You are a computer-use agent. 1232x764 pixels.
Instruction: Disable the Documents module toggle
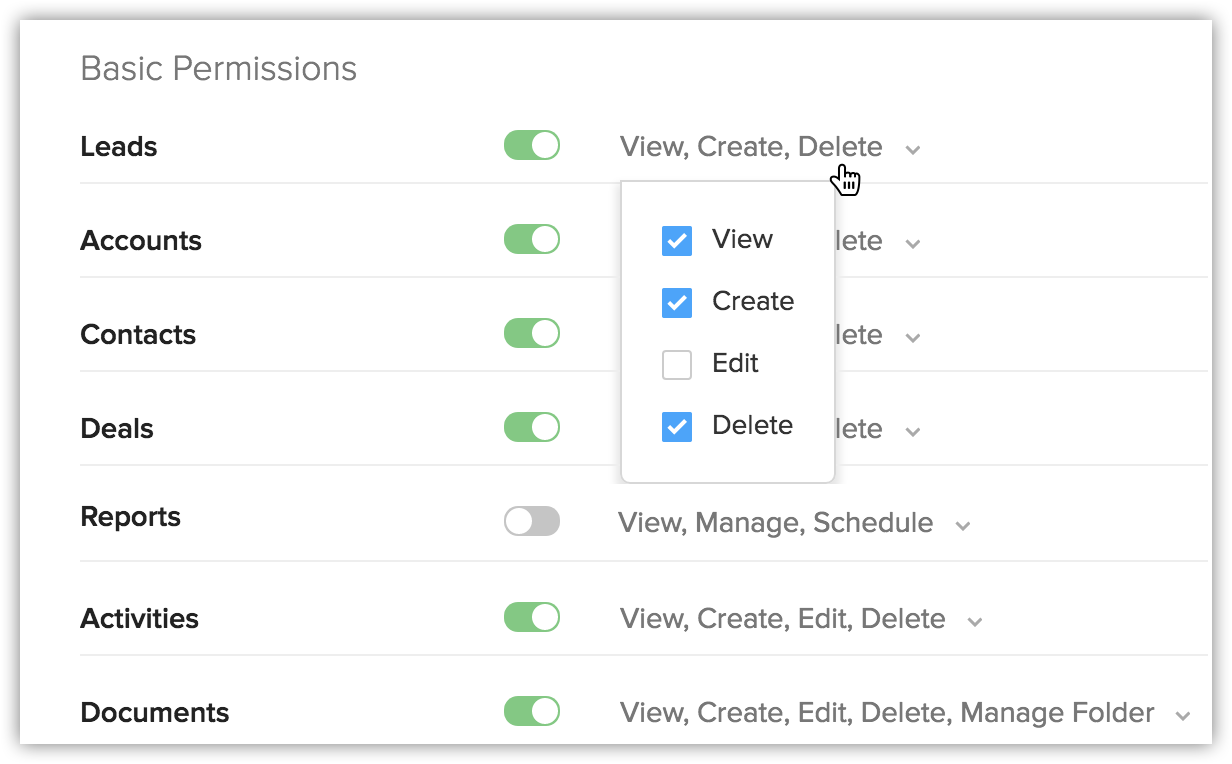[532, 712]
